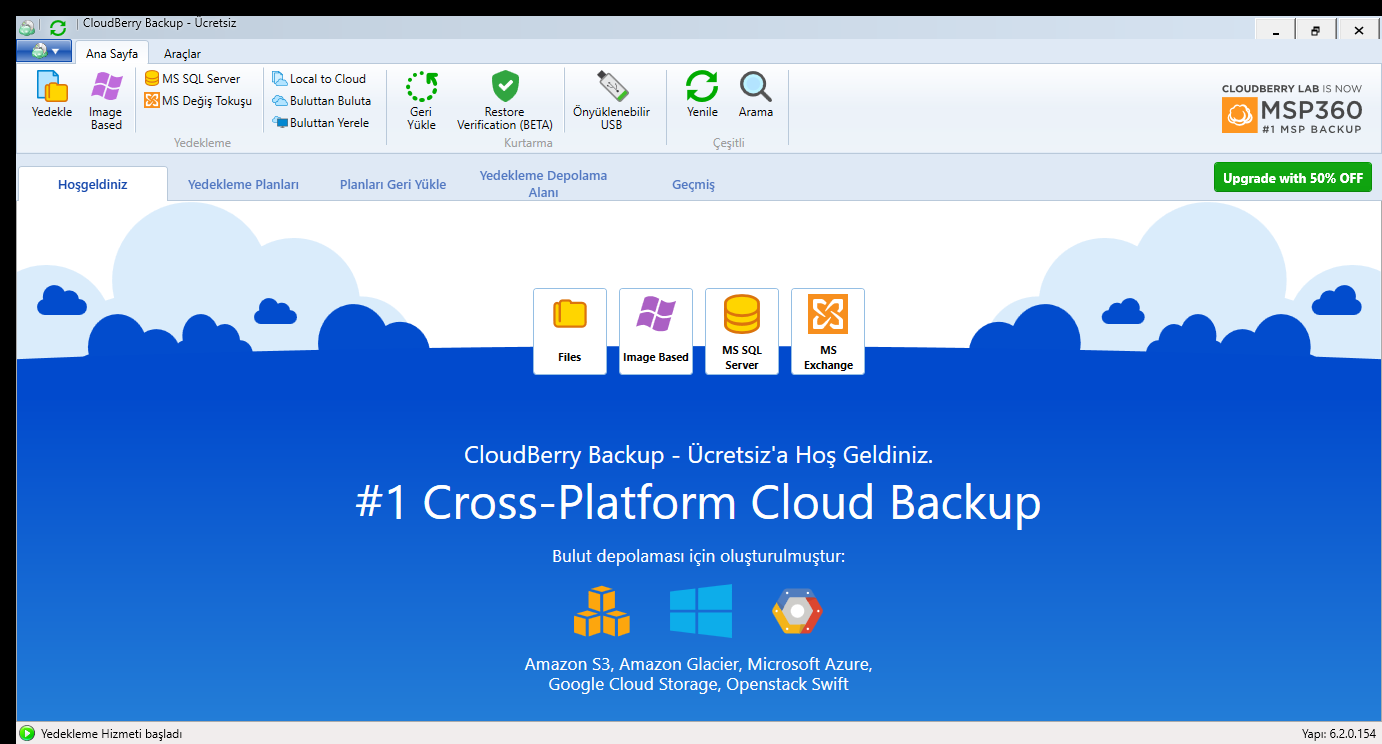Click the Yenile refresh icon

pos(702,96)
